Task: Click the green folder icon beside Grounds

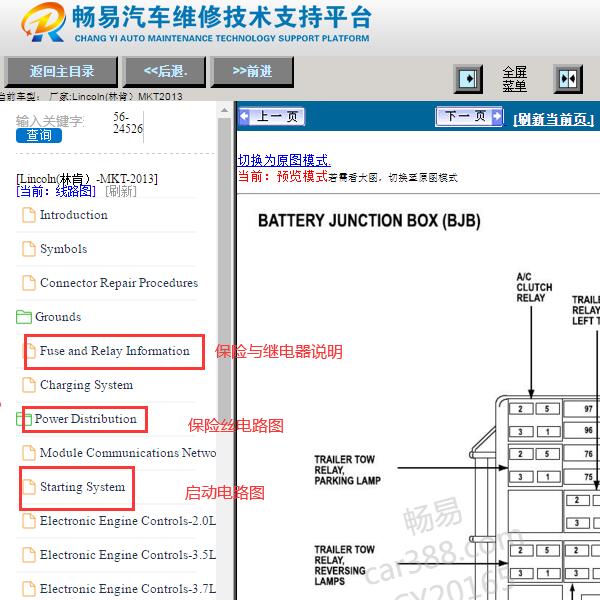Action: coord(24,317)
